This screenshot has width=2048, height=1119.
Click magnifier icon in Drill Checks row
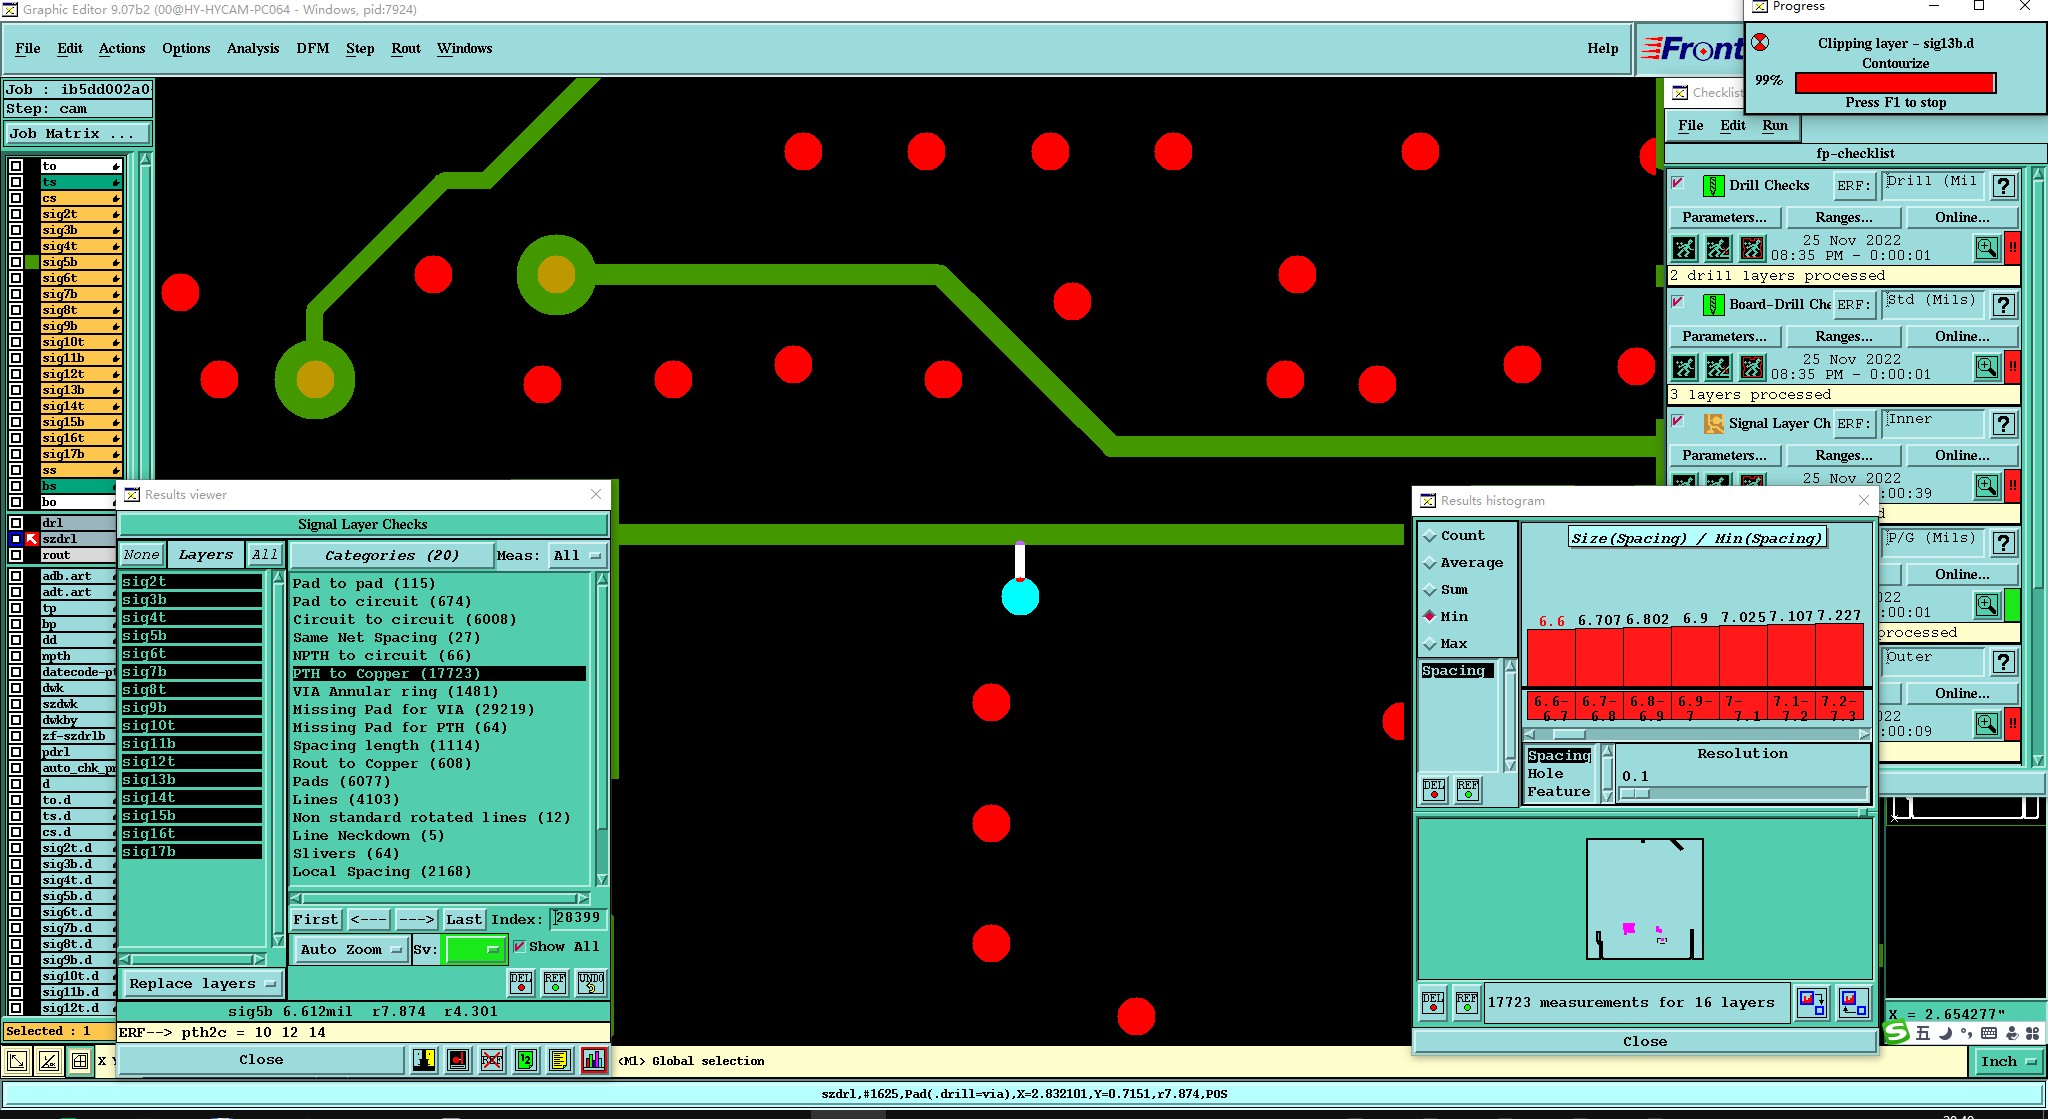(x=1986, y=248)
